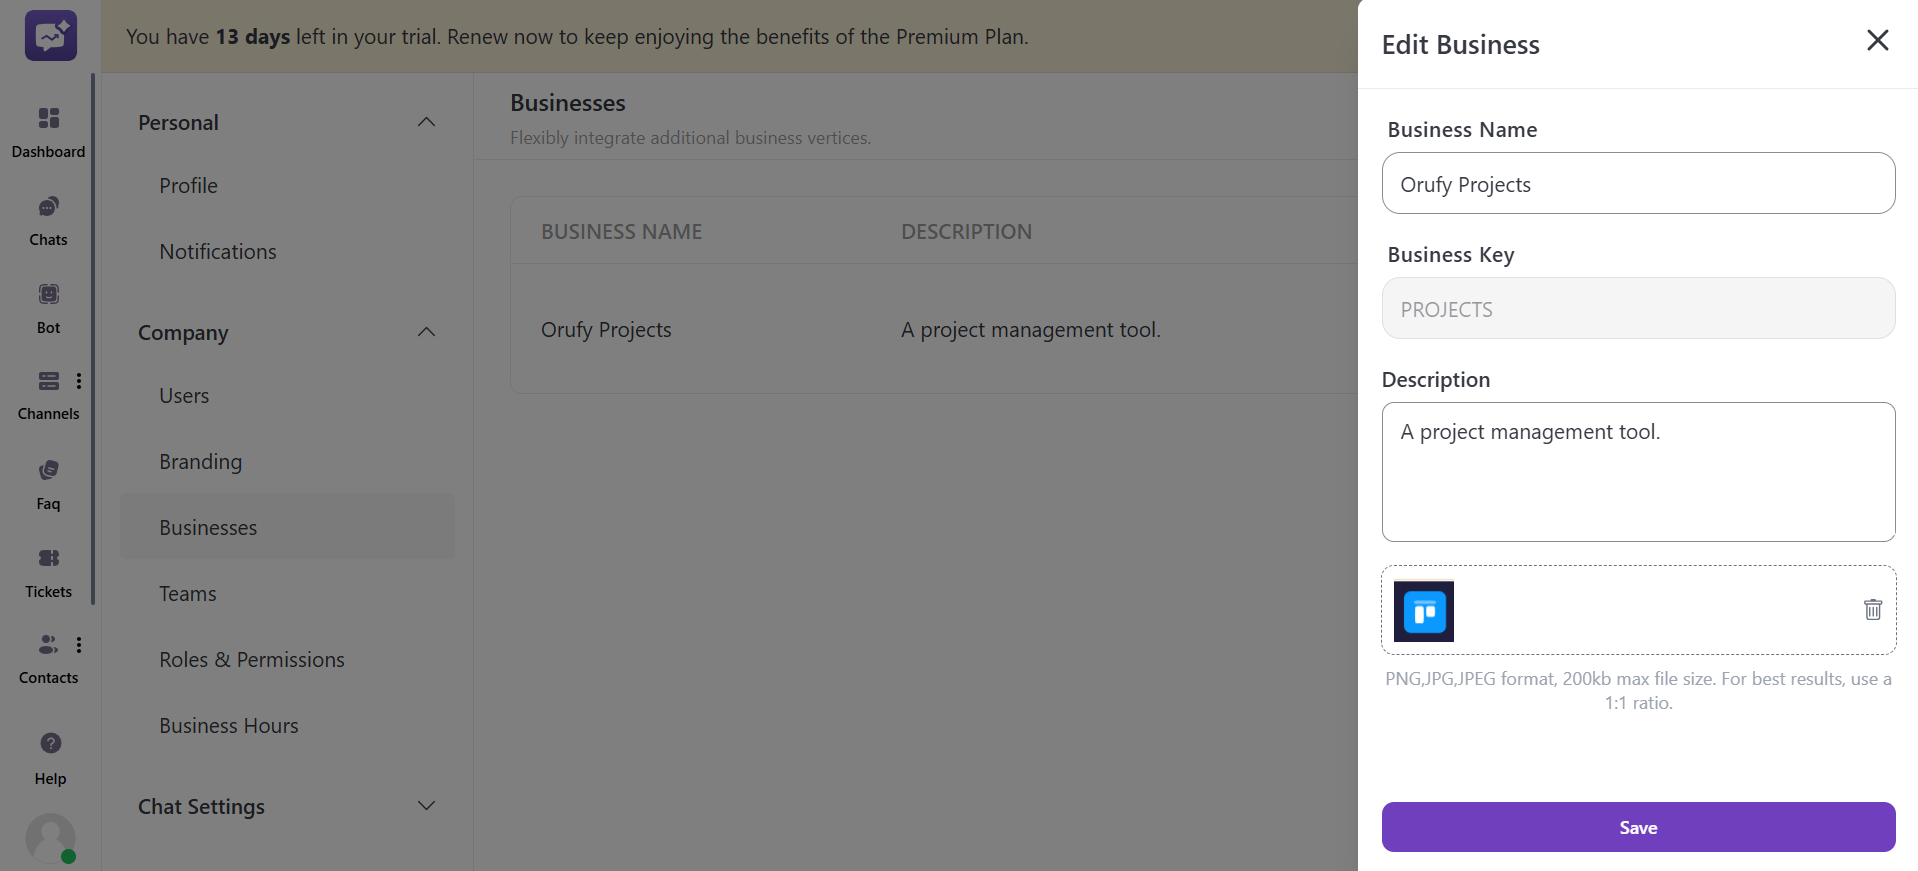Go to the Bot icon
The image size is (1918, 871).
(48, 294)
